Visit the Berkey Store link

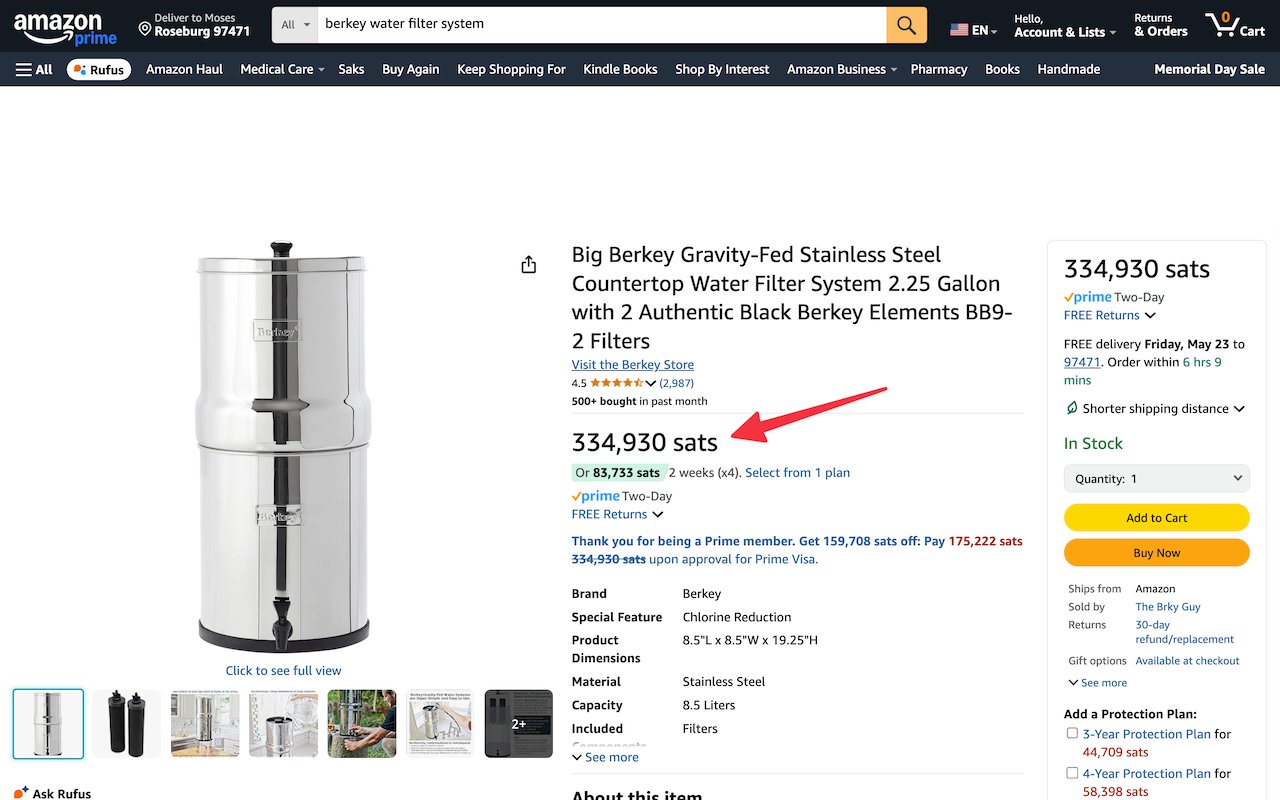[x=632, y=365]
